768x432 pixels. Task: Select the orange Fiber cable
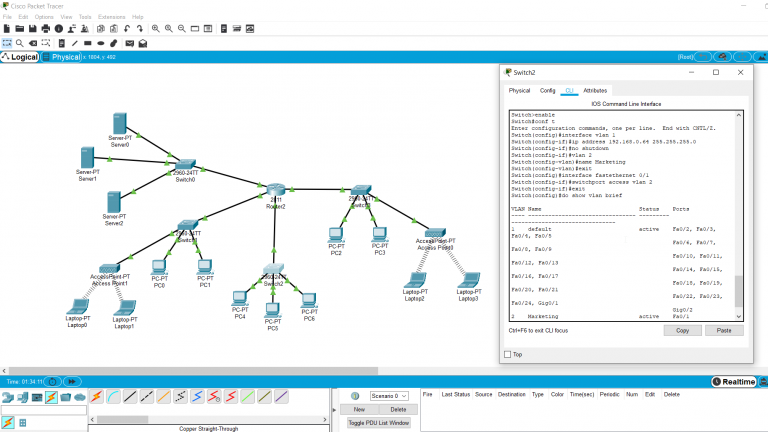pyautogui.click(x=164, y=396)
